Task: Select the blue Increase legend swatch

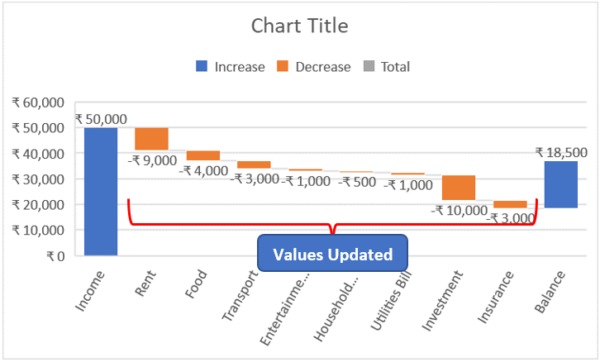Action: coord(202,66)
